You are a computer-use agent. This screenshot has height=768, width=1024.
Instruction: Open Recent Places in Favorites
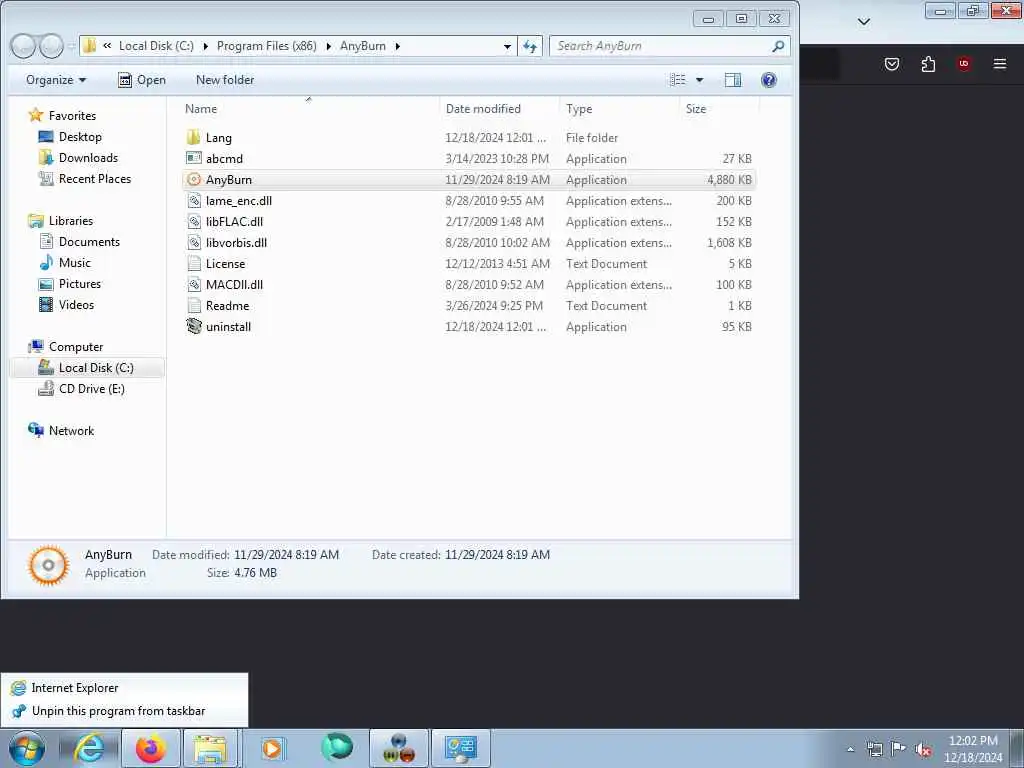pos(95,178)
